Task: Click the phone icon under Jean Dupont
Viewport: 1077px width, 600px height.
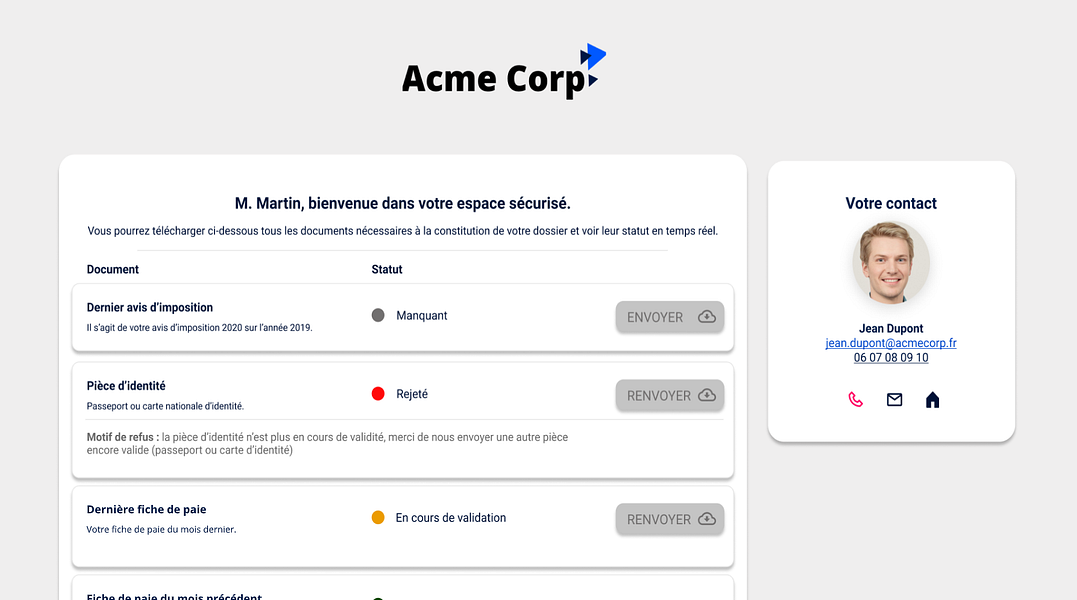Action: pyautogui.click(x=855, y=400)
